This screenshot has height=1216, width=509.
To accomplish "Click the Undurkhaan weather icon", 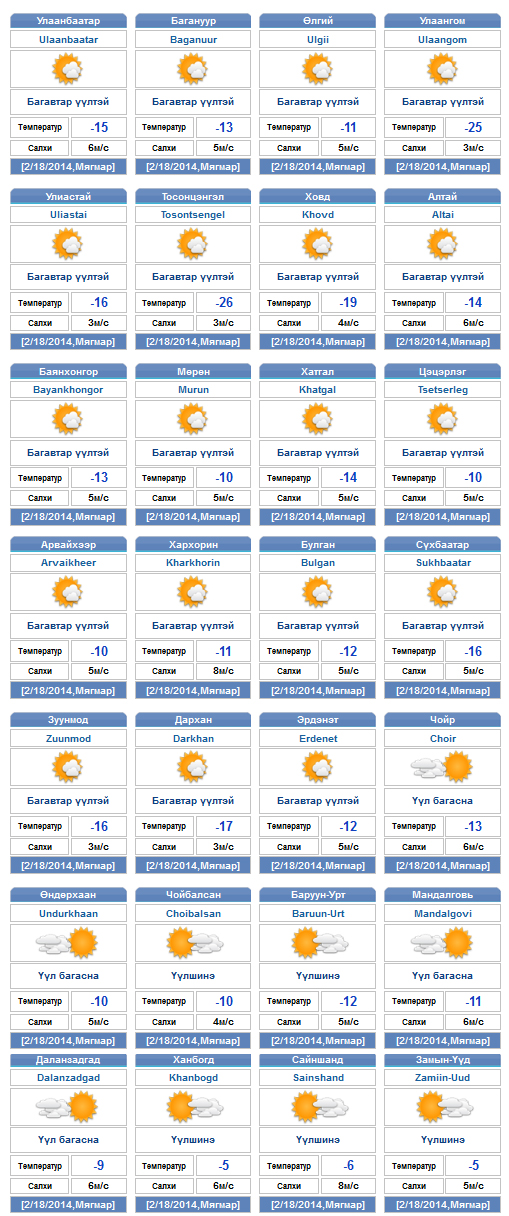I will (68, 942).
